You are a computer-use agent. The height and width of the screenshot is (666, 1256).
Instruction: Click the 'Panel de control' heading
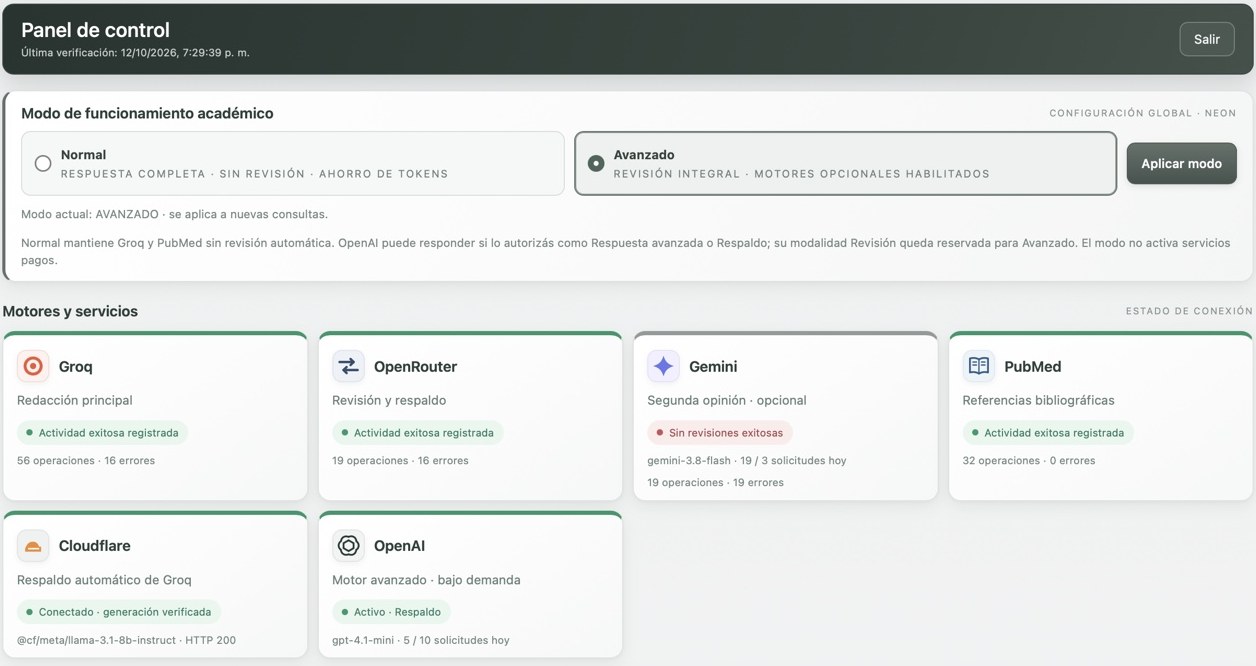pos(96,31)
